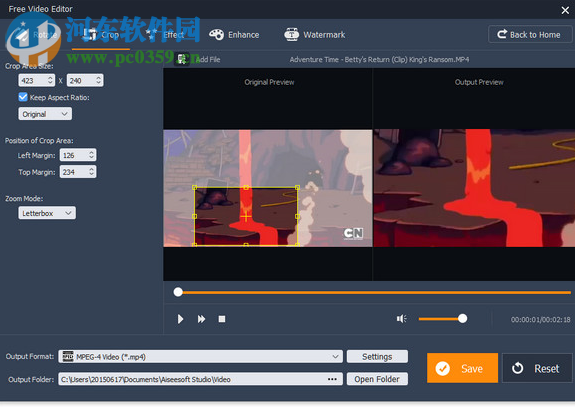Open the Output Format dropdown
Viewport: 575px width, 407px height.
pyautogui.click(x=201, y=356)
